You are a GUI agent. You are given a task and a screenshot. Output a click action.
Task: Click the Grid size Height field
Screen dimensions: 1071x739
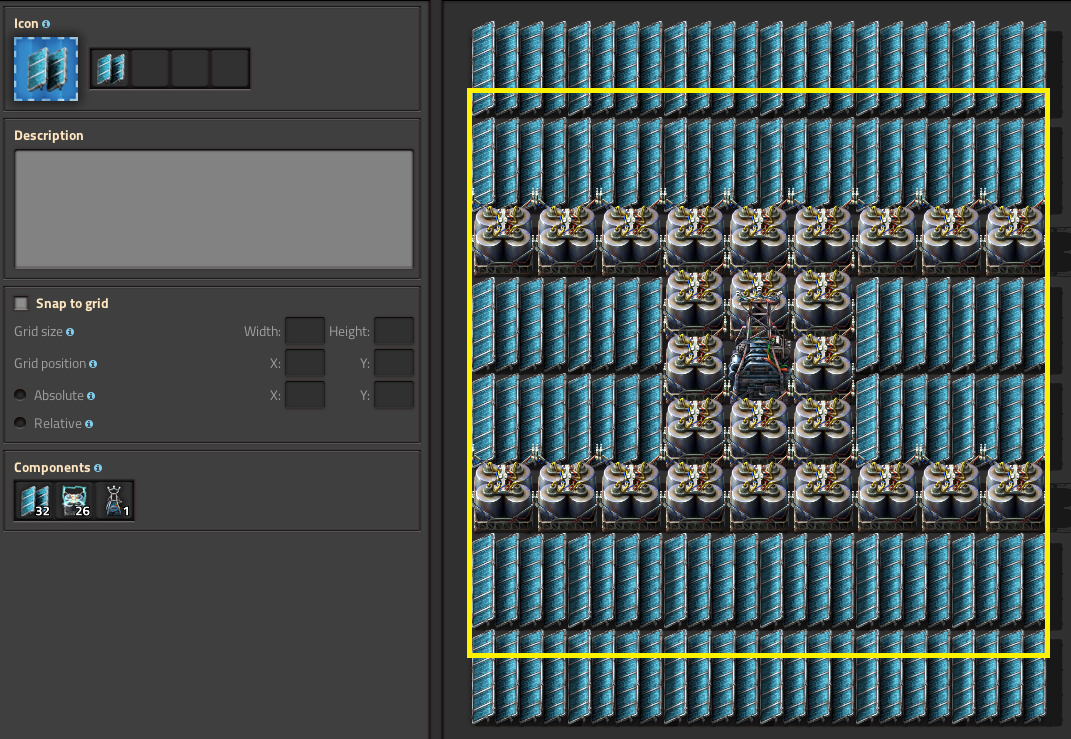pos(394,331)
